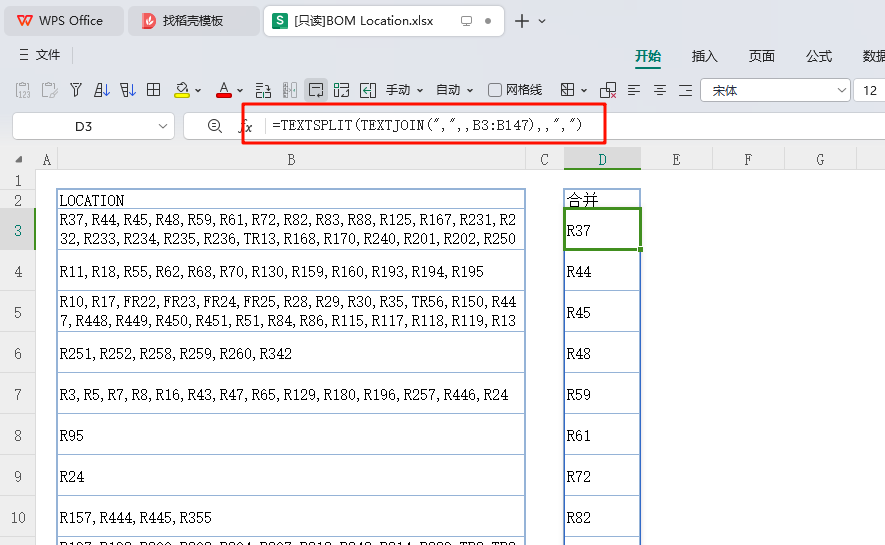
Task: Click the new tab plus button
Action: click(522, 21)
